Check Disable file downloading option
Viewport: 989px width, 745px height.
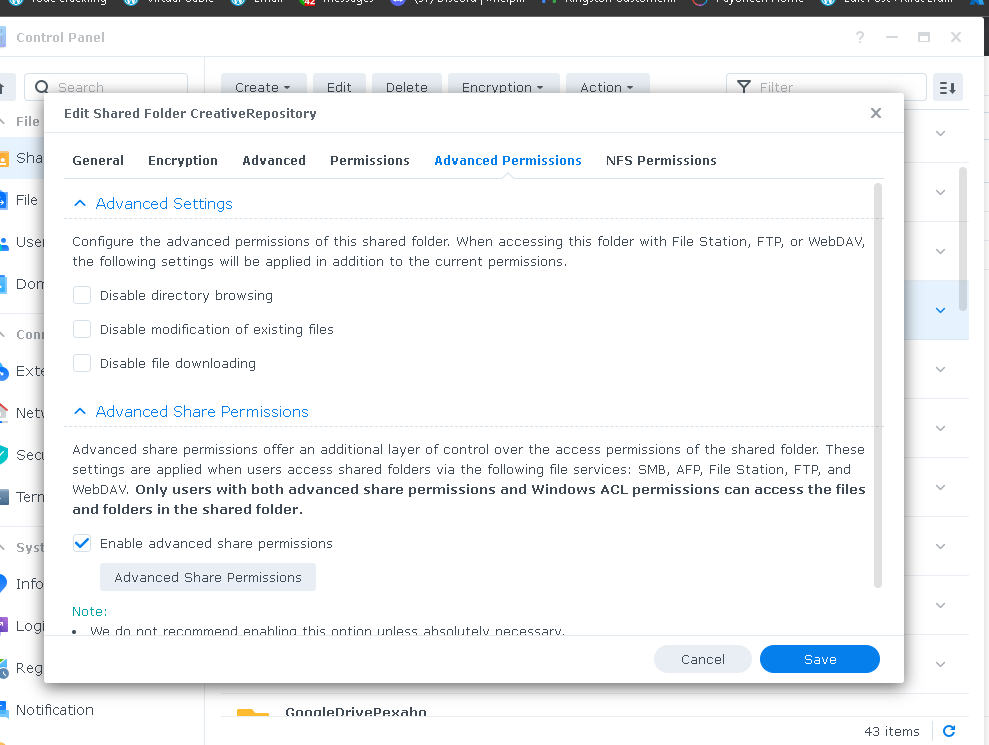coord(82,363)
